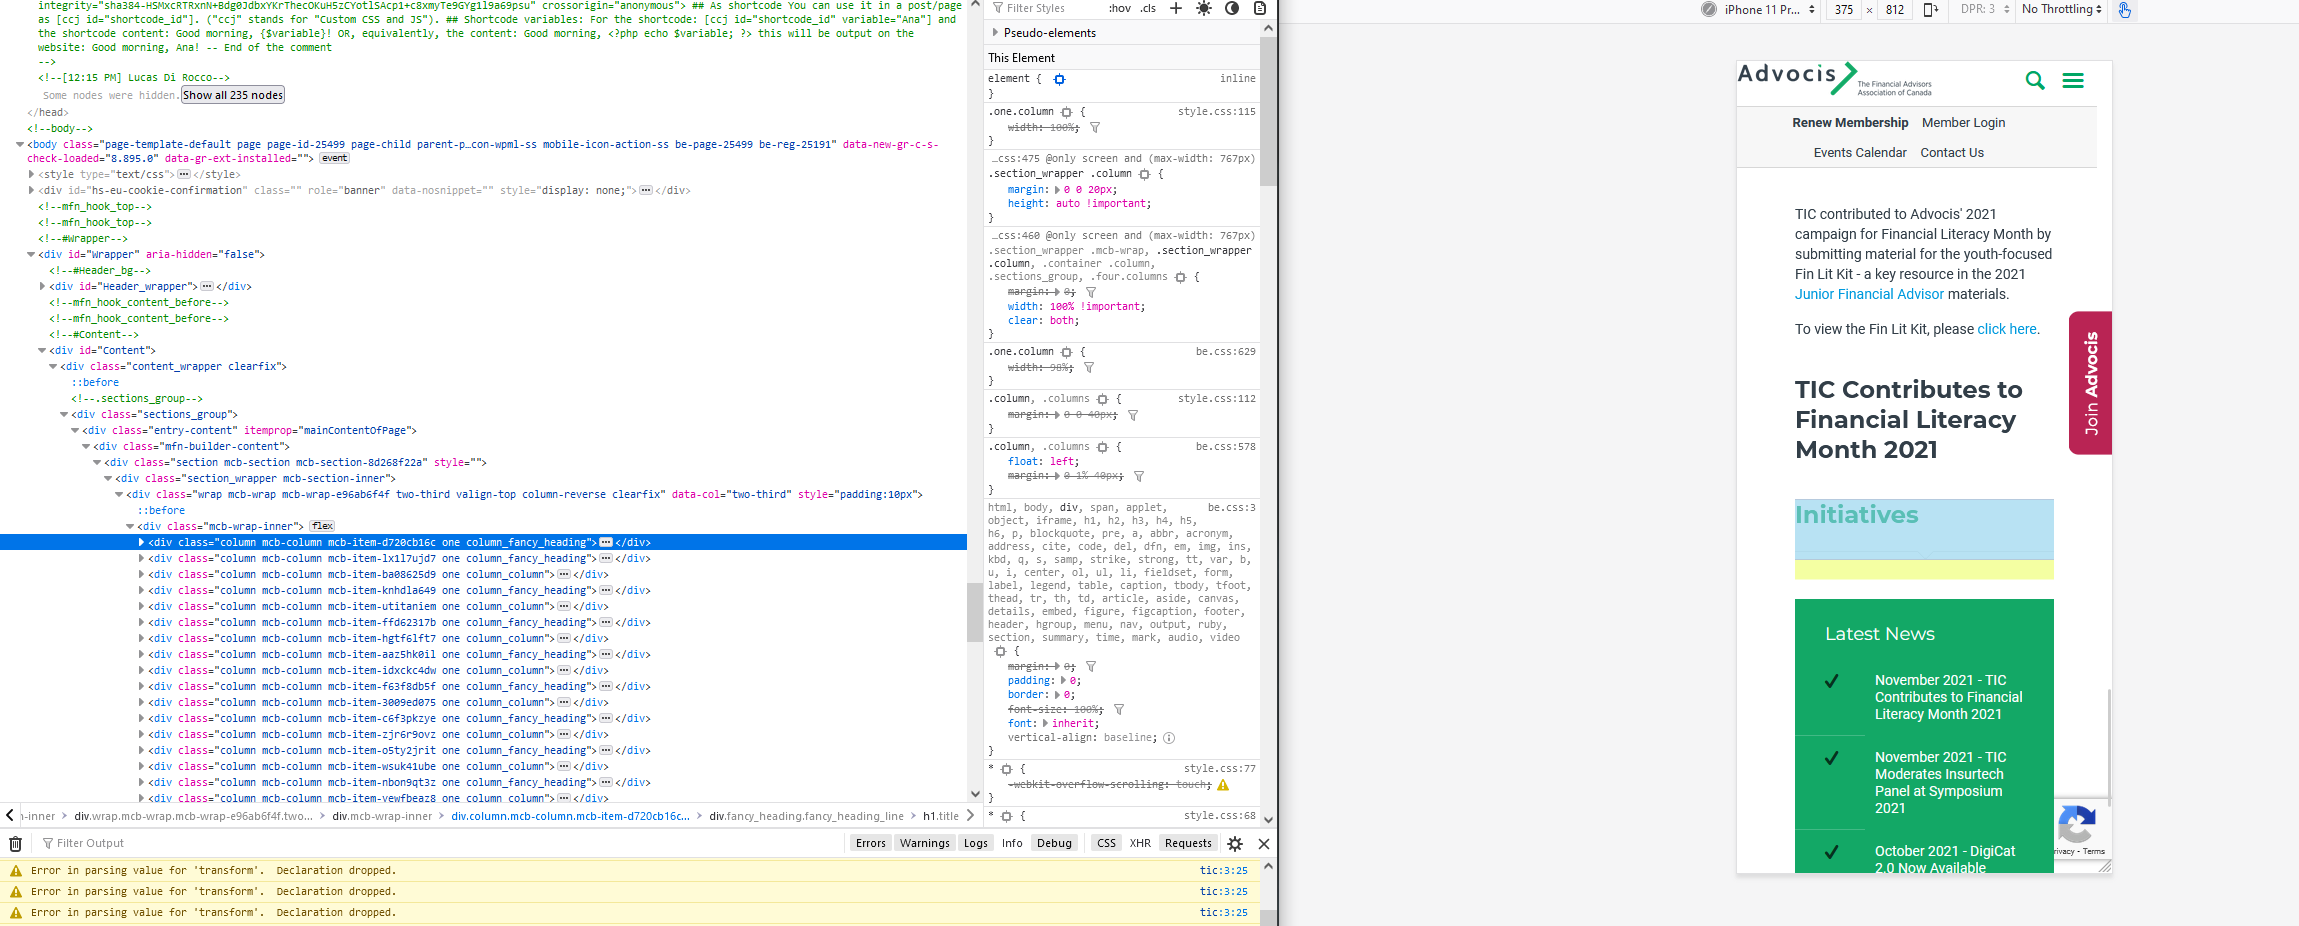
Task: Toggle the .cls classes panel
Action: (x=1148, y=8)
